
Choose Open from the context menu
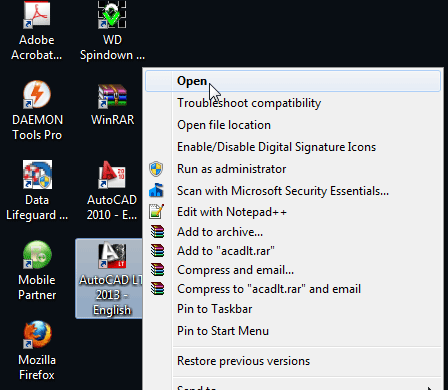293,81
